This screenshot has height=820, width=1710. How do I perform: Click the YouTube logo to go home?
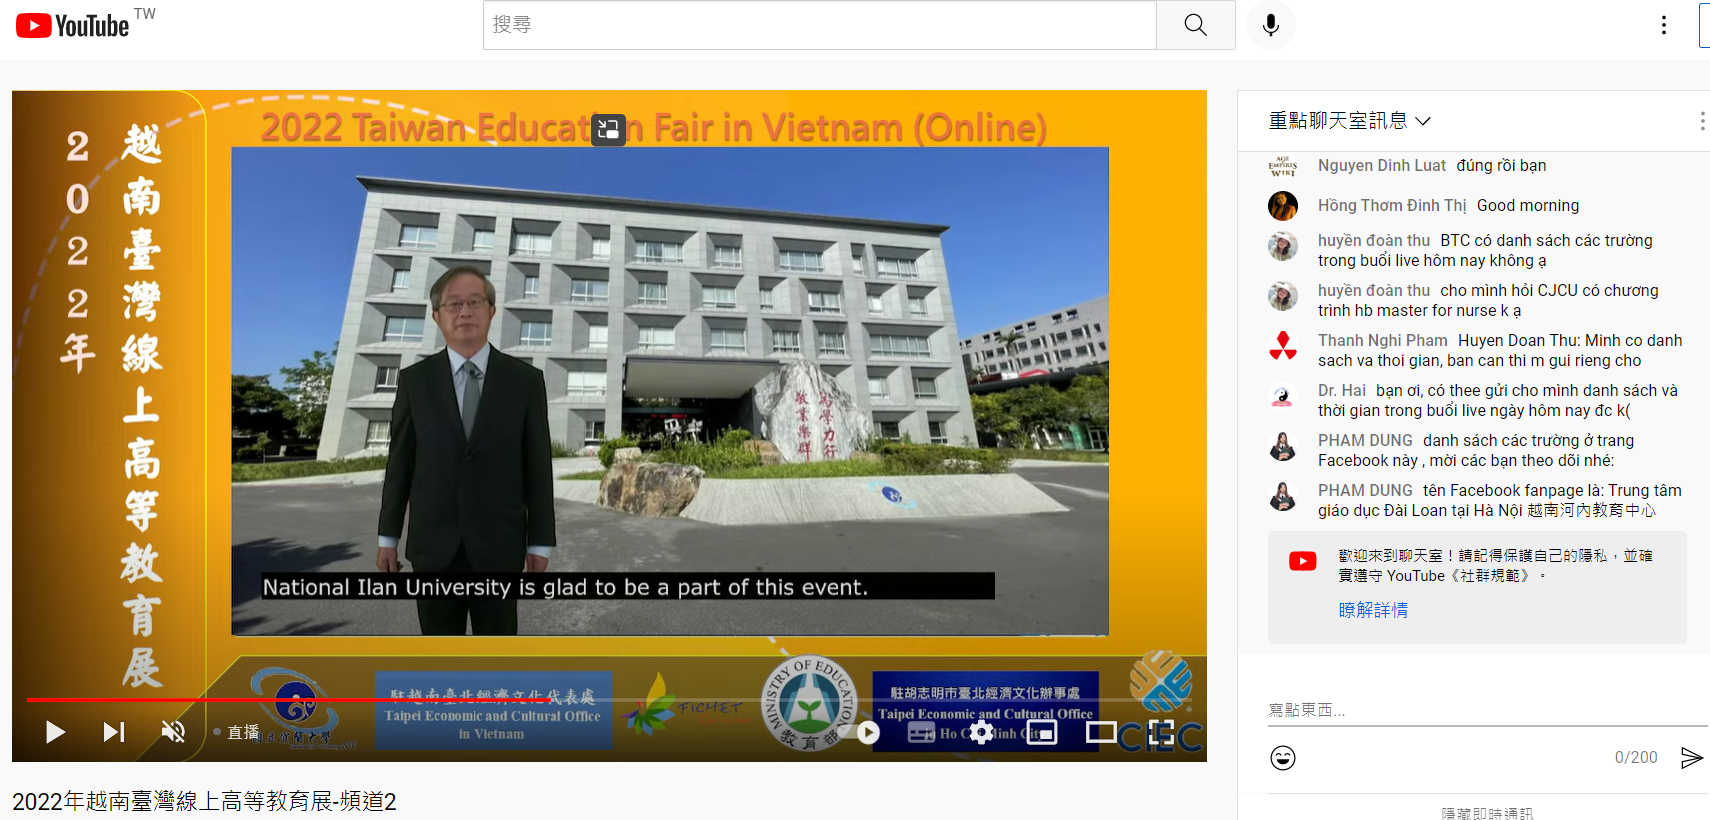pos(72,25)
